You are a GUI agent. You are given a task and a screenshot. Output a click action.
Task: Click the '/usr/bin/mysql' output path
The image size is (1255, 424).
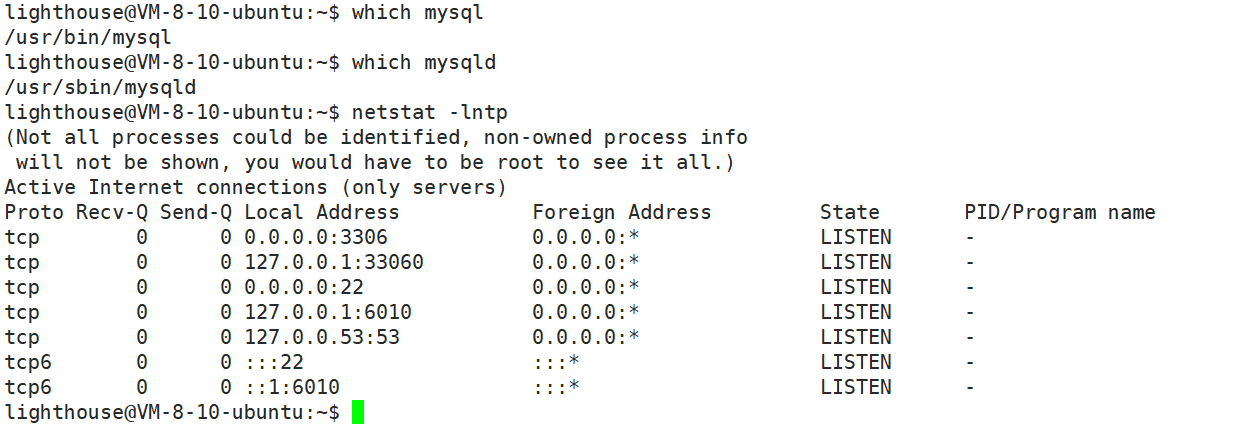pos(88,38)
